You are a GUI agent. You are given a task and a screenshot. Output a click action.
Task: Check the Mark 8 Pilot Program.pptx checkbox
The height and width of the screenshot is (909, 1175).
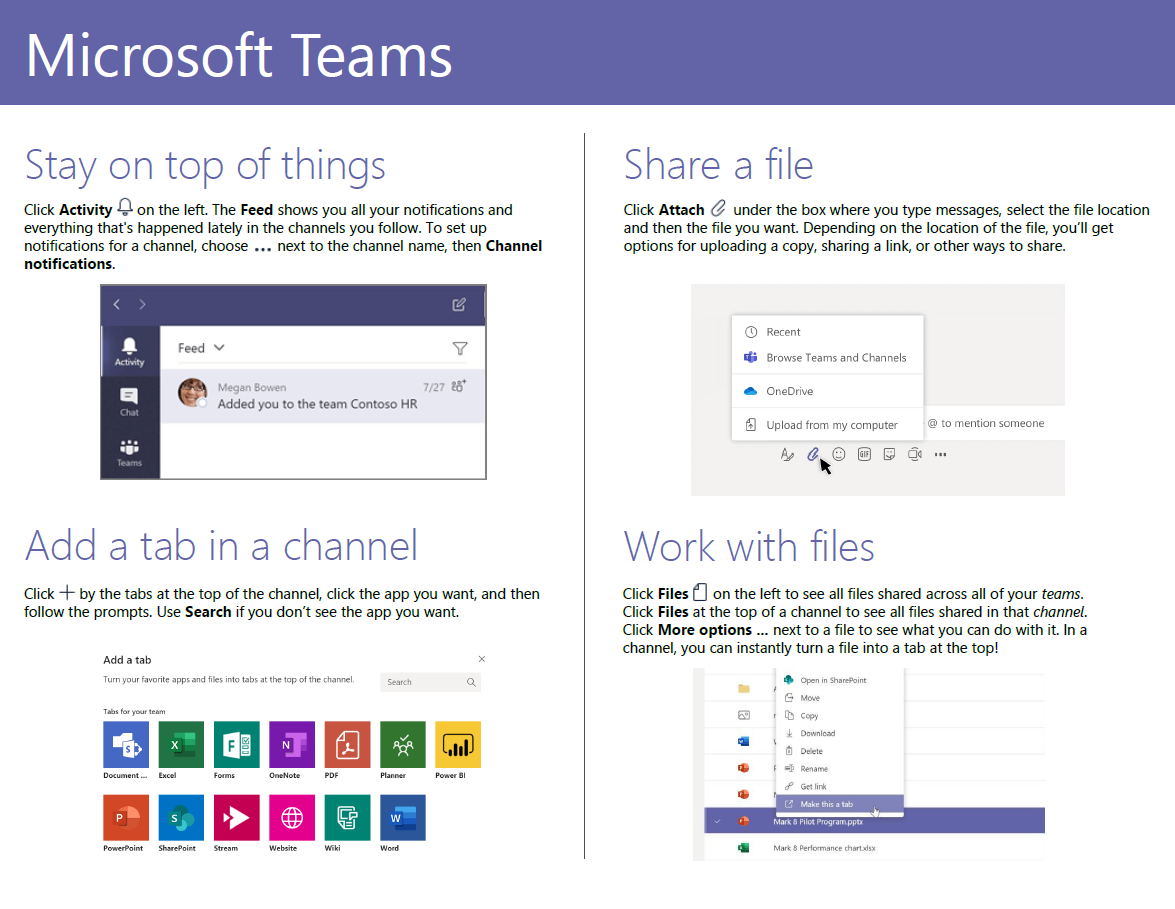[716, 820]
